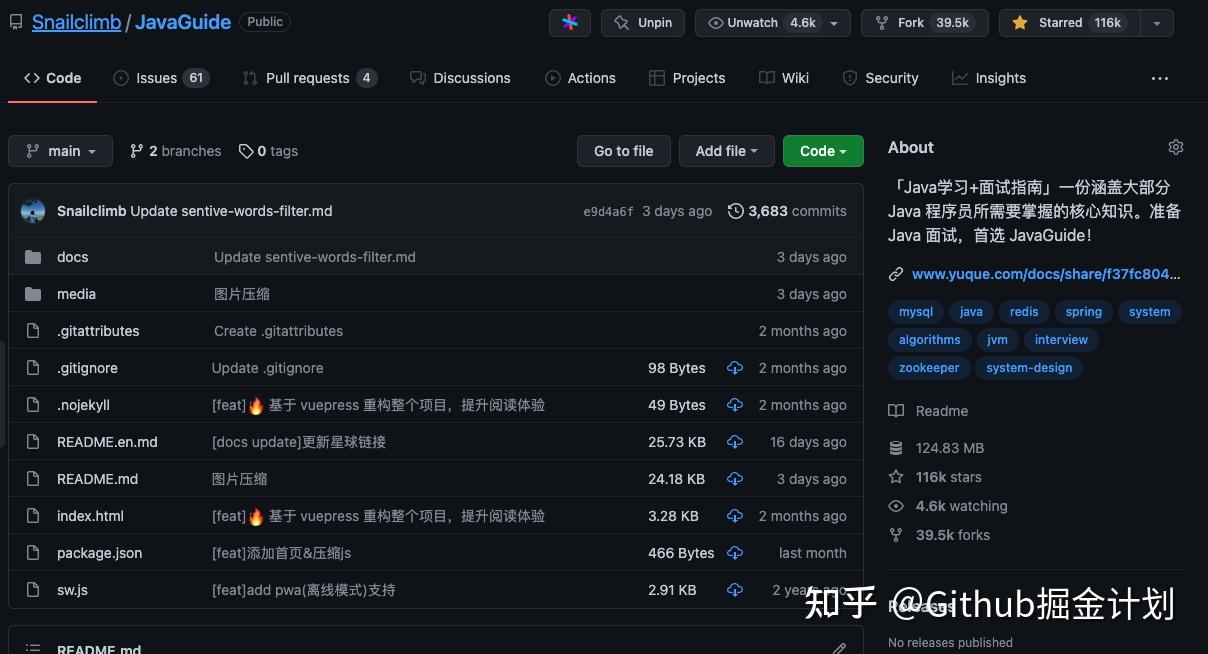Open the commit history via the clock icon
Image resolution: width=1208 pixels, height=654 pixels.
click(x=736, y=211)
